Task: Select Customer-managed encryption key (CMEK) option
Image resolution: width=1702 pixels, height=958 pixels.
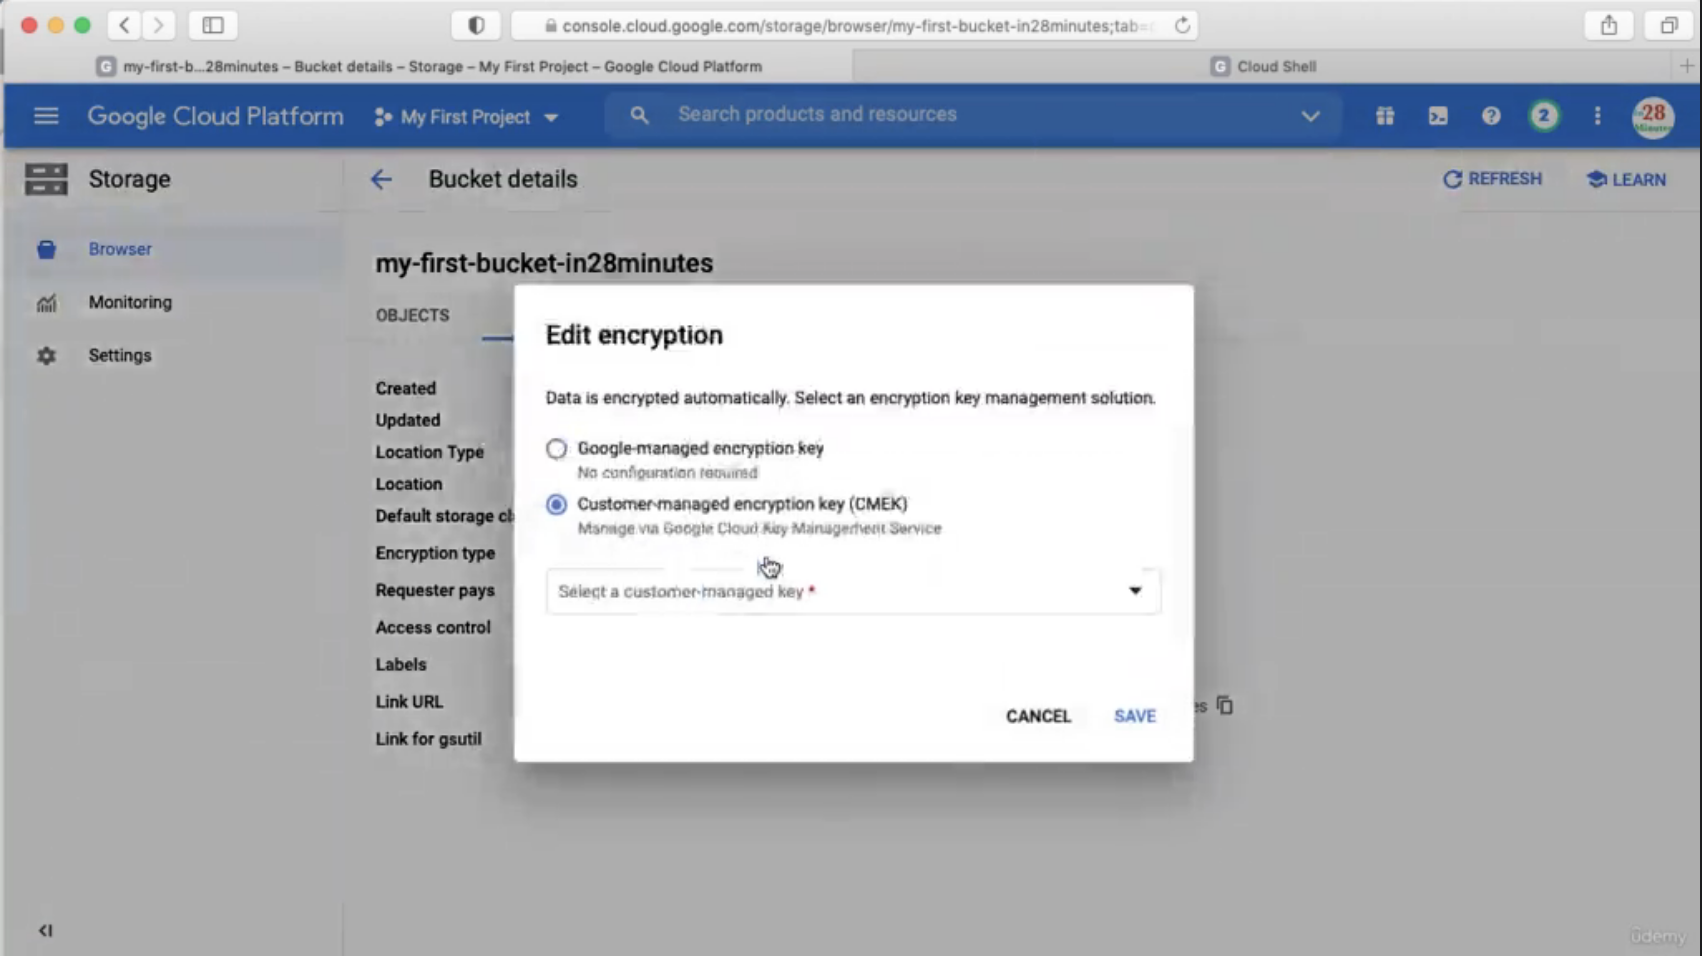Action: point(556,504)
